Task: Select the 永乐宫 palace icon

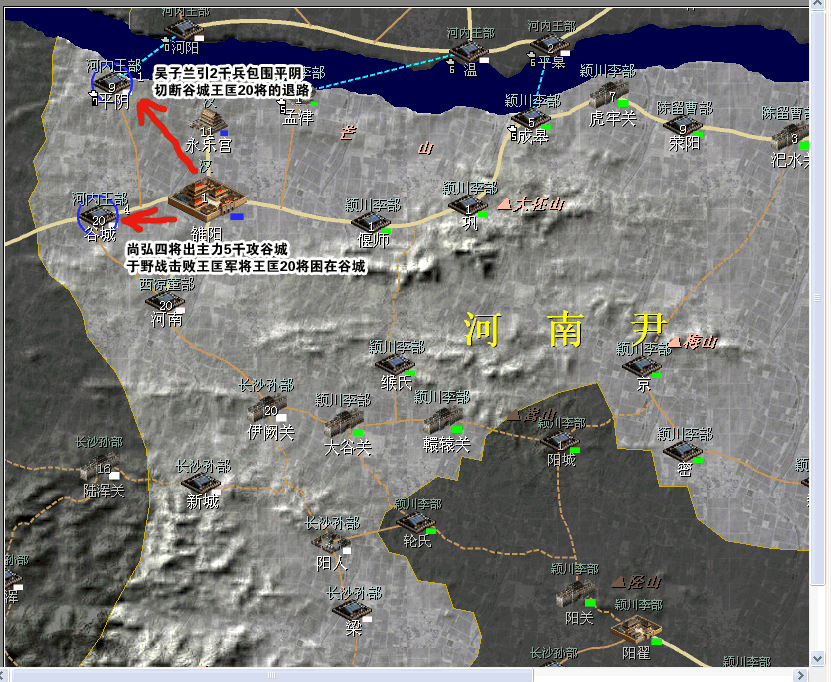Action: pyautogui.click(x=209, y=122)
